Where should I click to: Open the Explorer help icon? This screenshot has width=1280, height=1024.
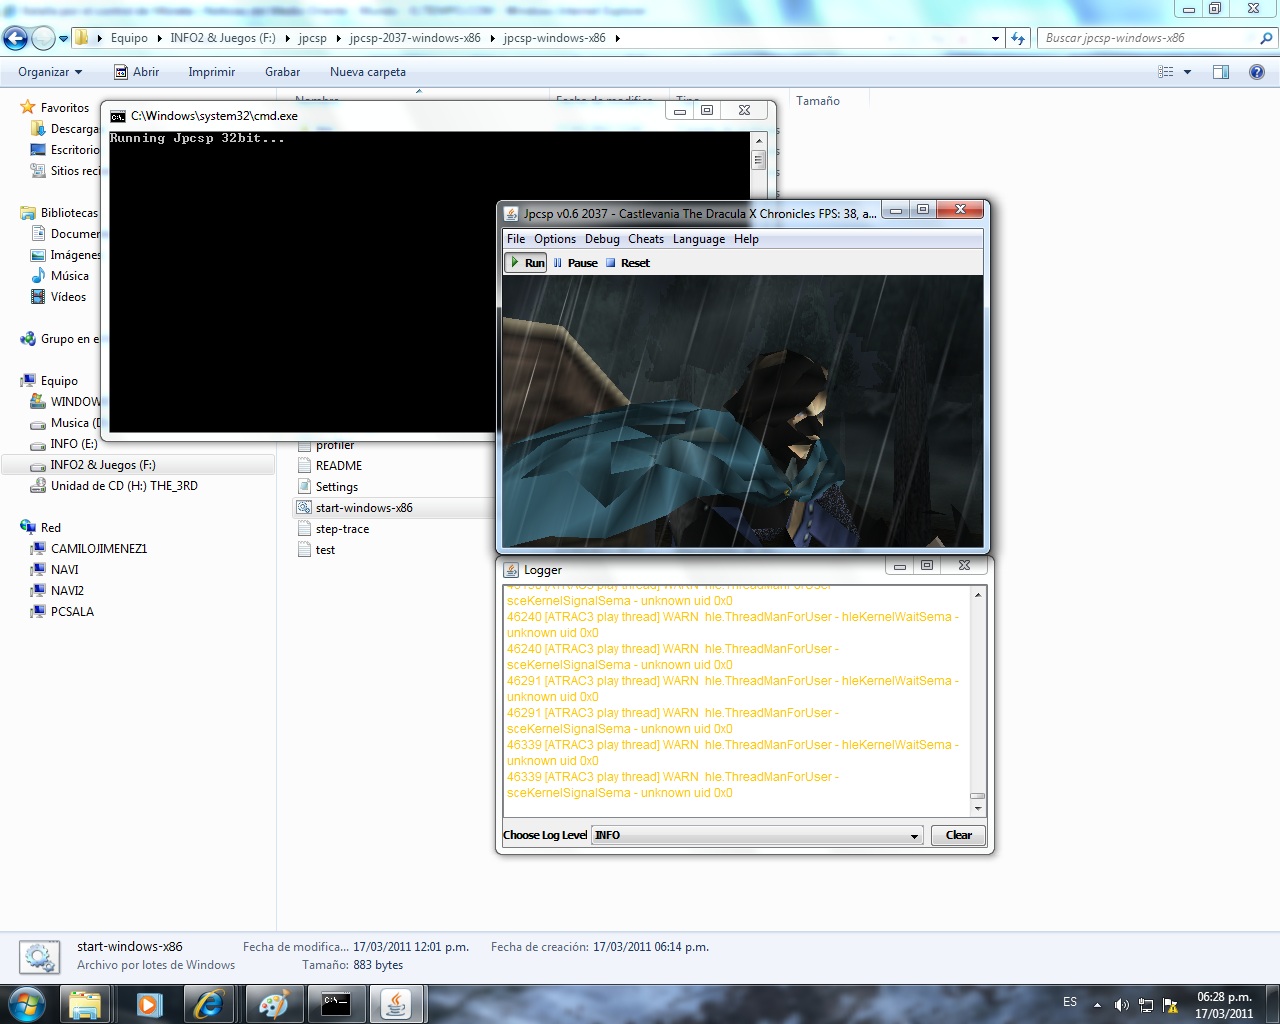click(1257, 72)
